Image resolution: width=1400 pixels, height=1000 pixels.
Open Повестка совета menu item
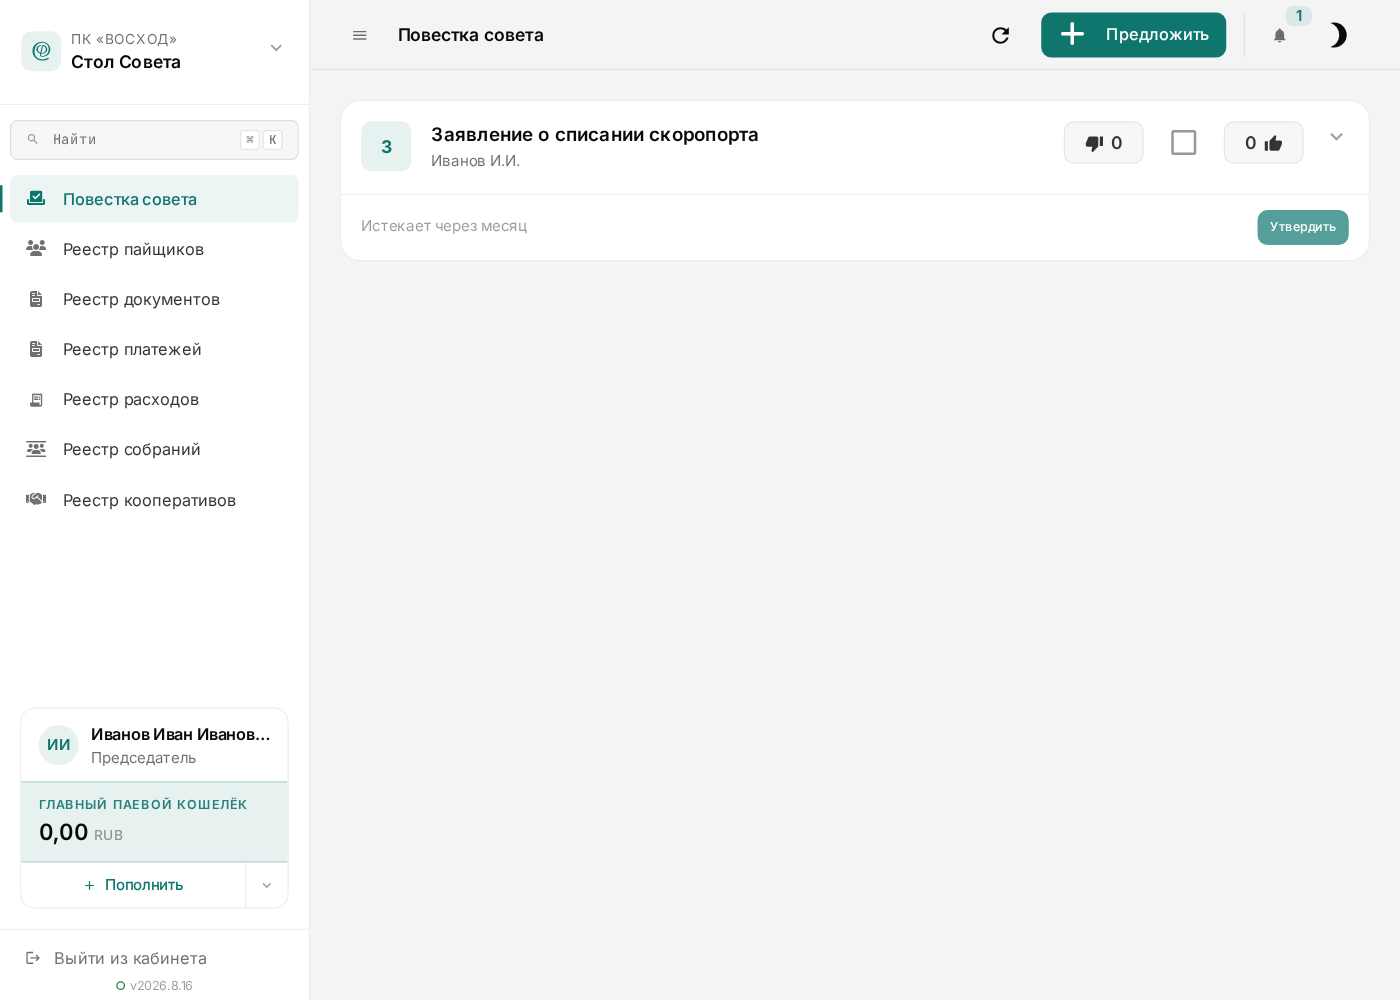pos(154,199)
